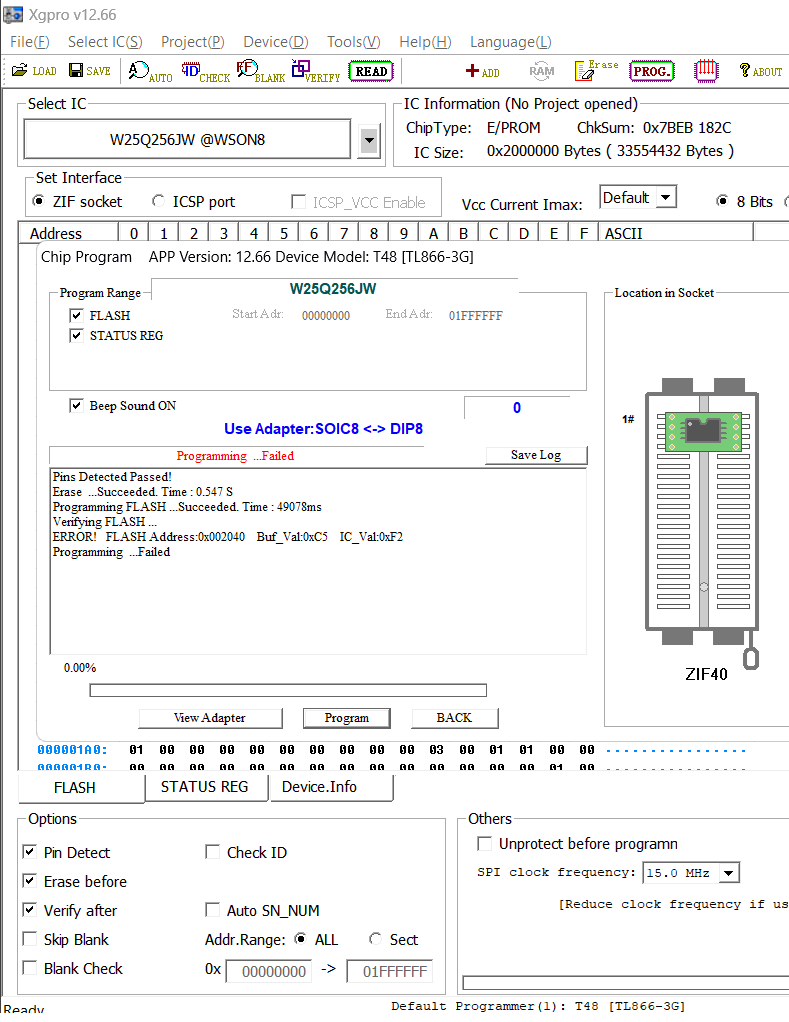Switch to the FLASH tab
789x1022 pixels.
81,787
